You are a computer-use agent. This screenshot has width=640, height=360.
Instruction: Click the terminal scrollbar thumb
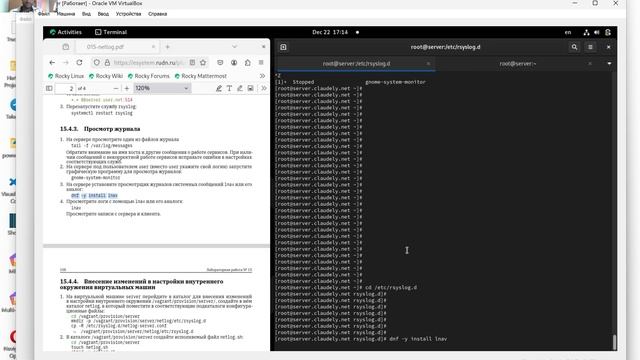pos(614,342)
